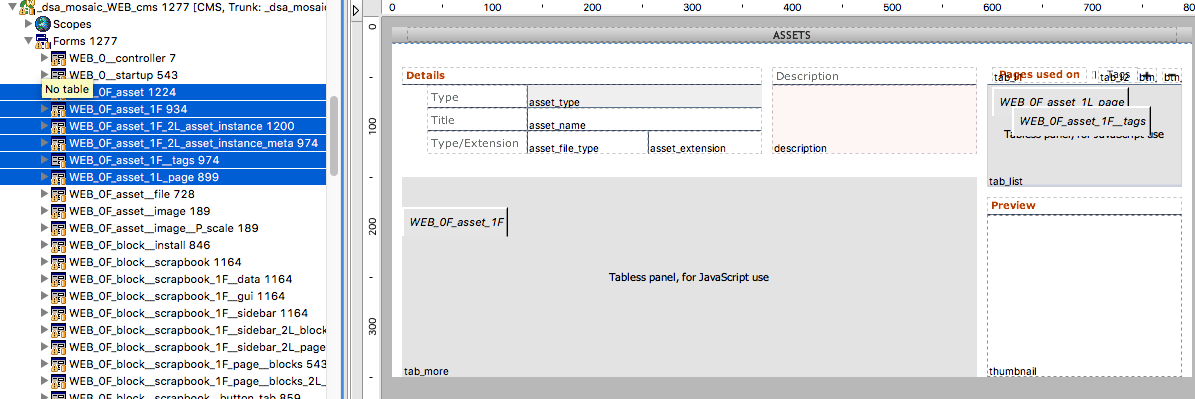Viewport: 1195px width, 399px height.
Task: Collapse the Forms 1277 node
Action: 29,41
